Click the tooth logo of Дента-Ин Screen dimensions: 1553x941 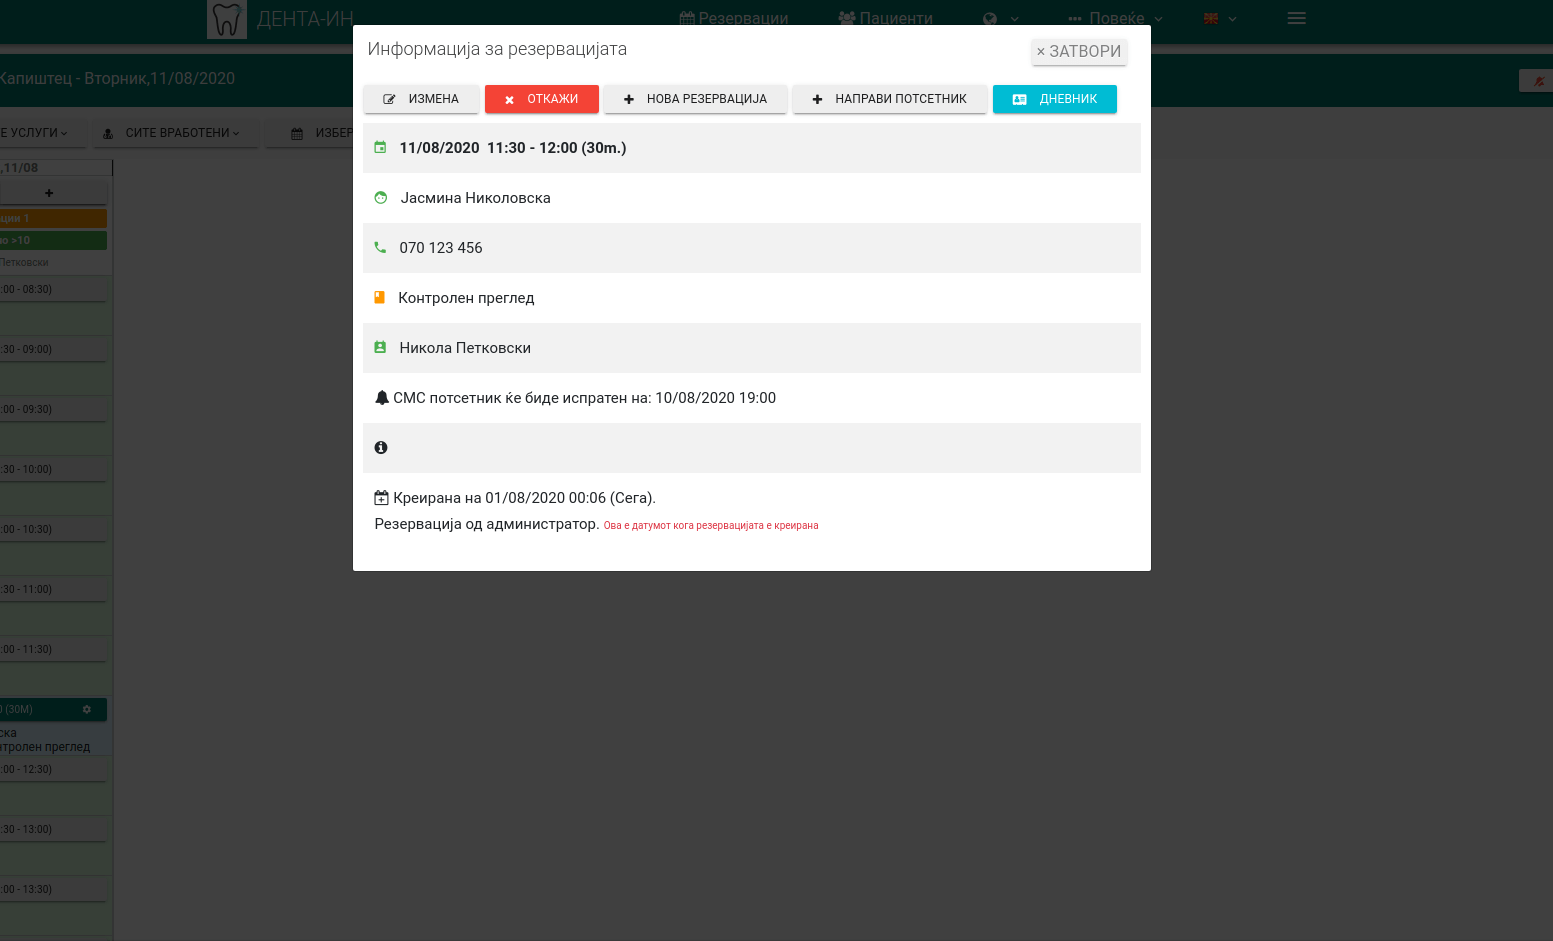227,19
